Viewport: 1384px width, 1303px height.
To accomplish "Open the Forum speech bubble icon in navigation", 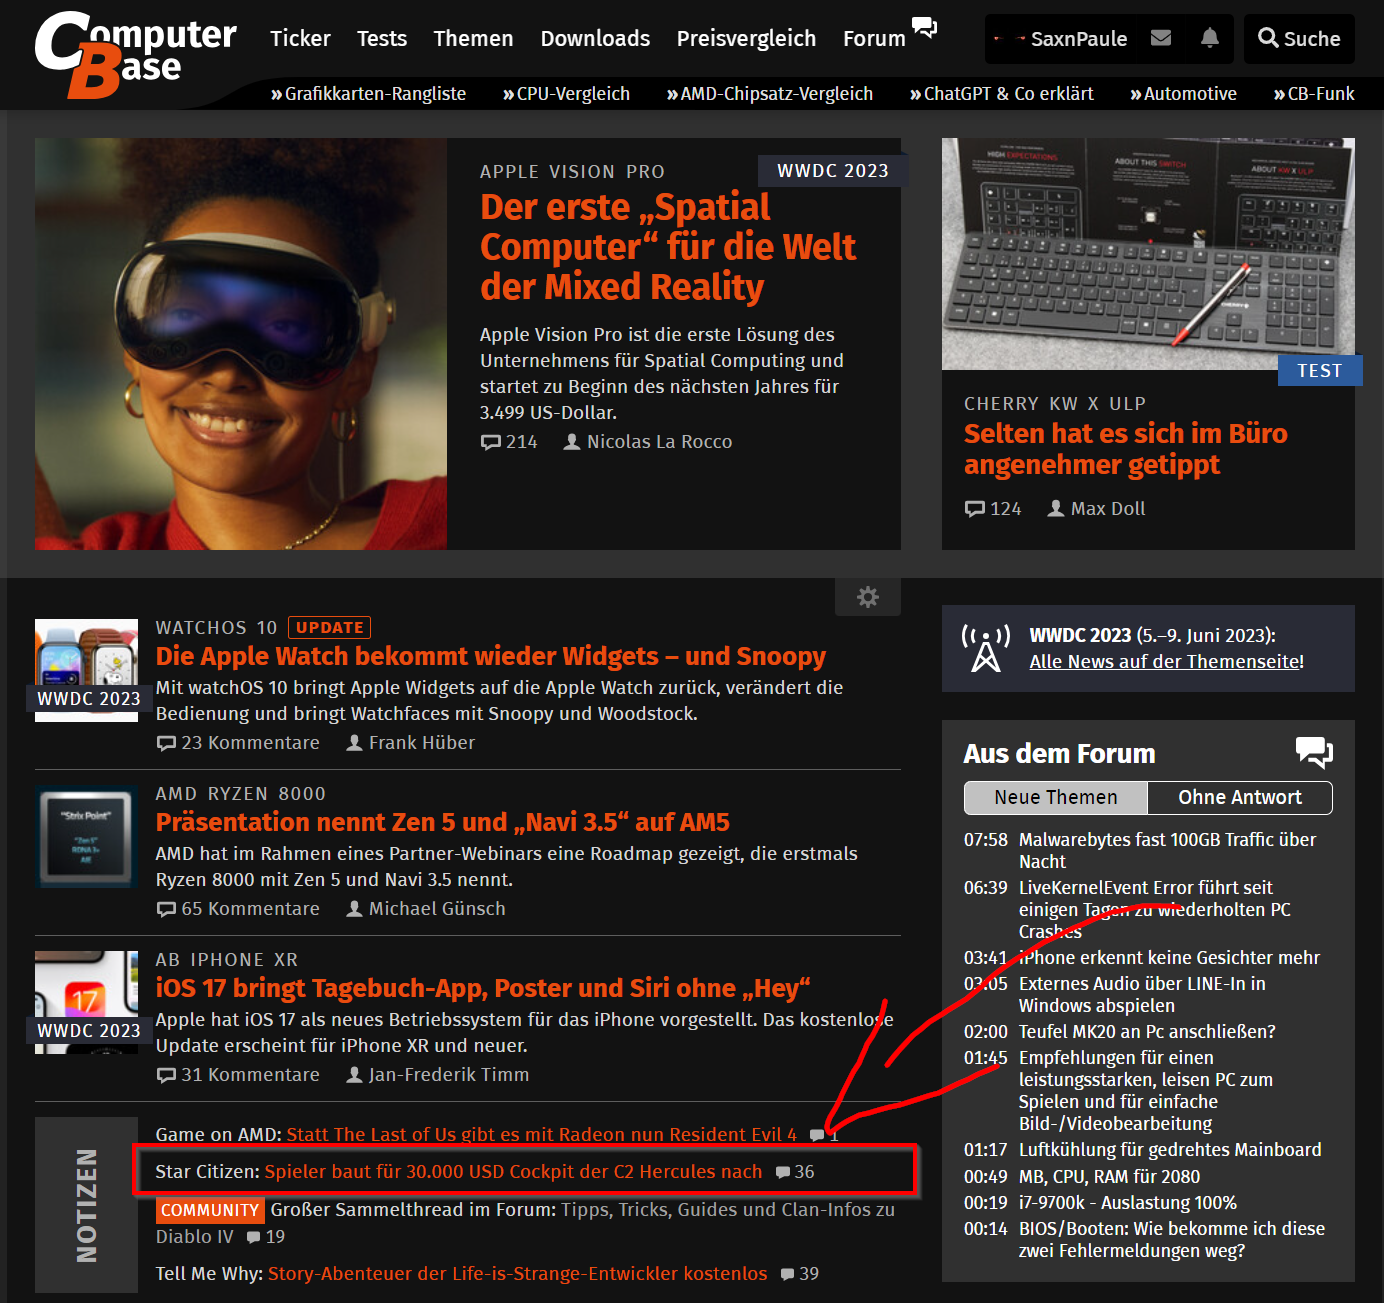I will (x=924, y=27).
